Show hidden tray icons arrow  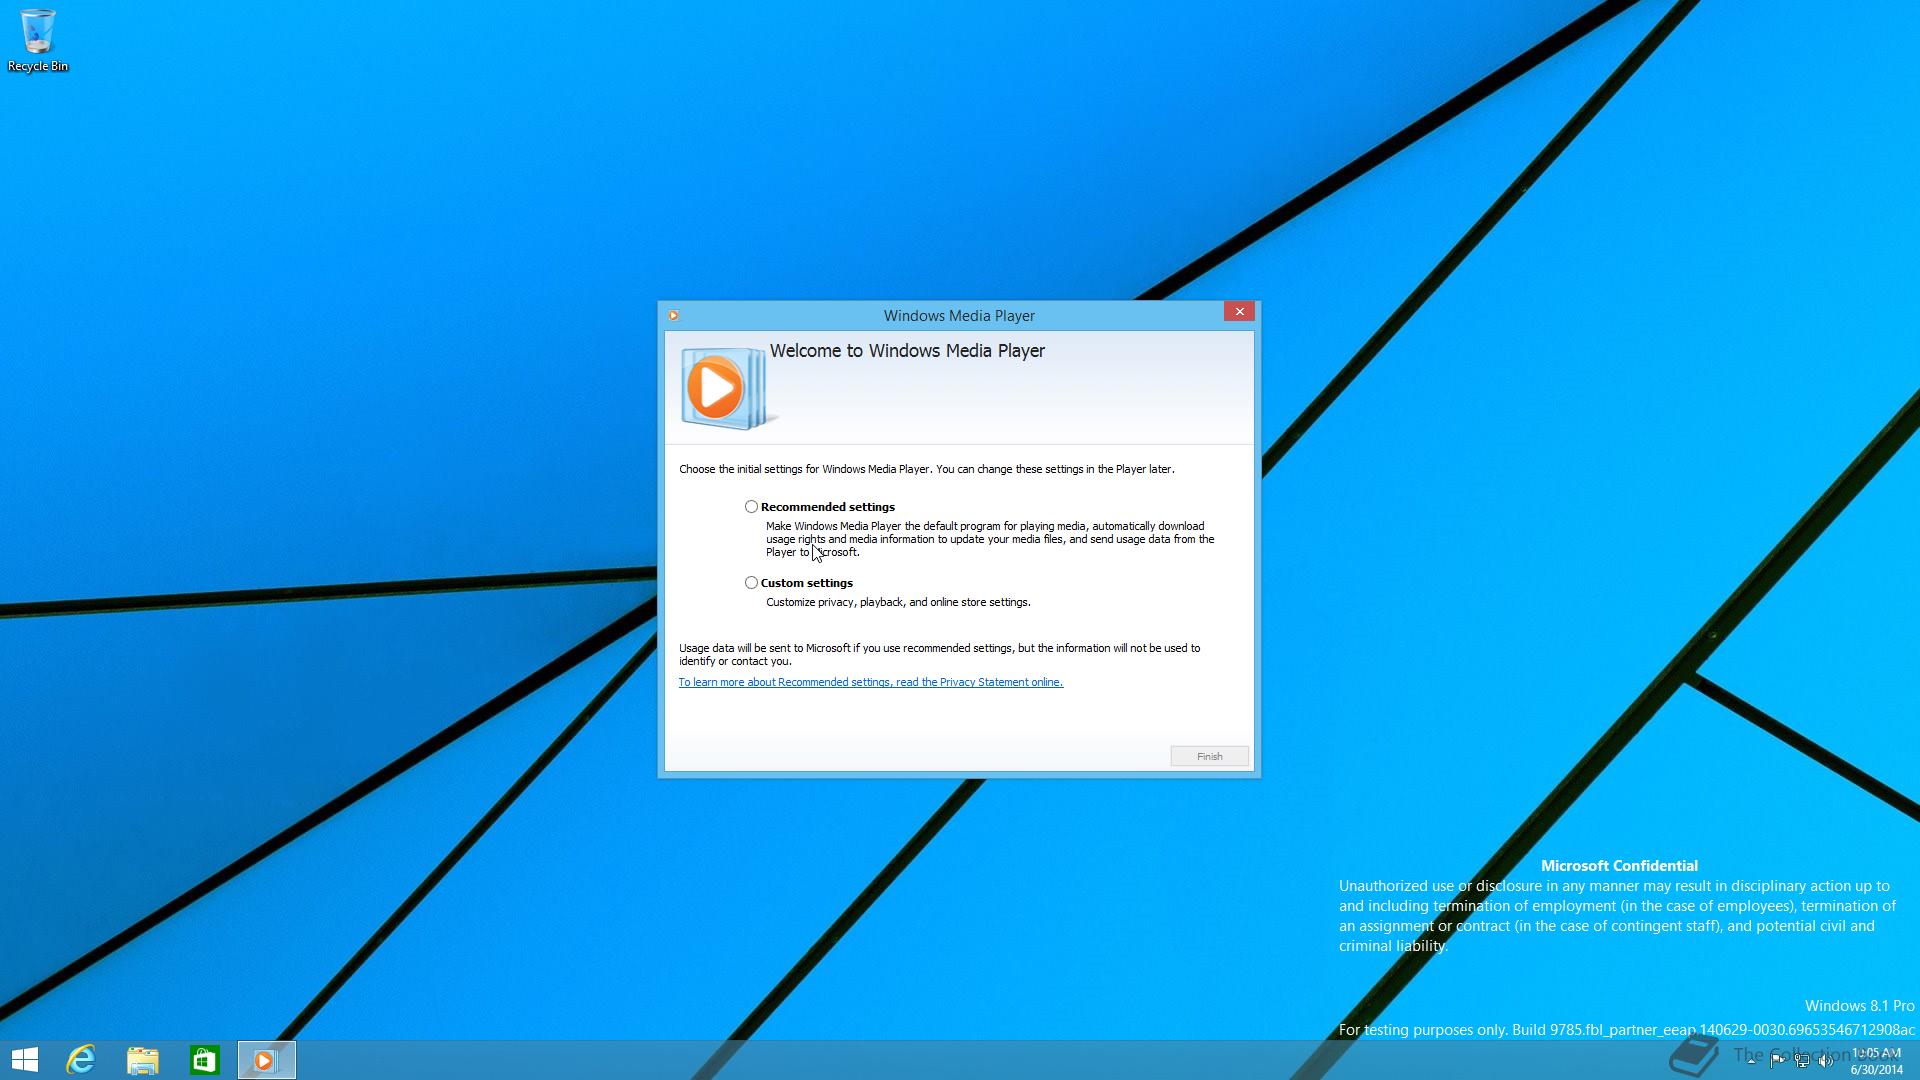[x=1751, y=1061]
